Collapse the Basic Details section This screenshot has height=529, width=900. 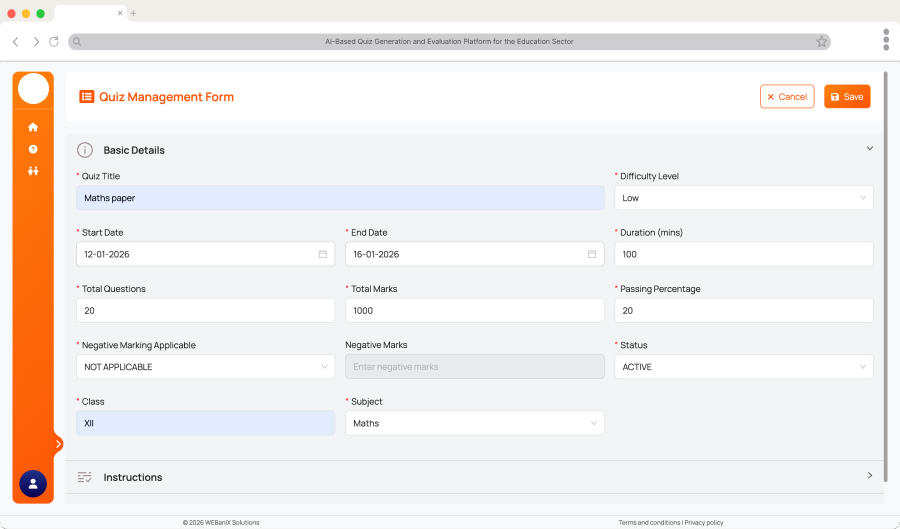pos(869,149)
